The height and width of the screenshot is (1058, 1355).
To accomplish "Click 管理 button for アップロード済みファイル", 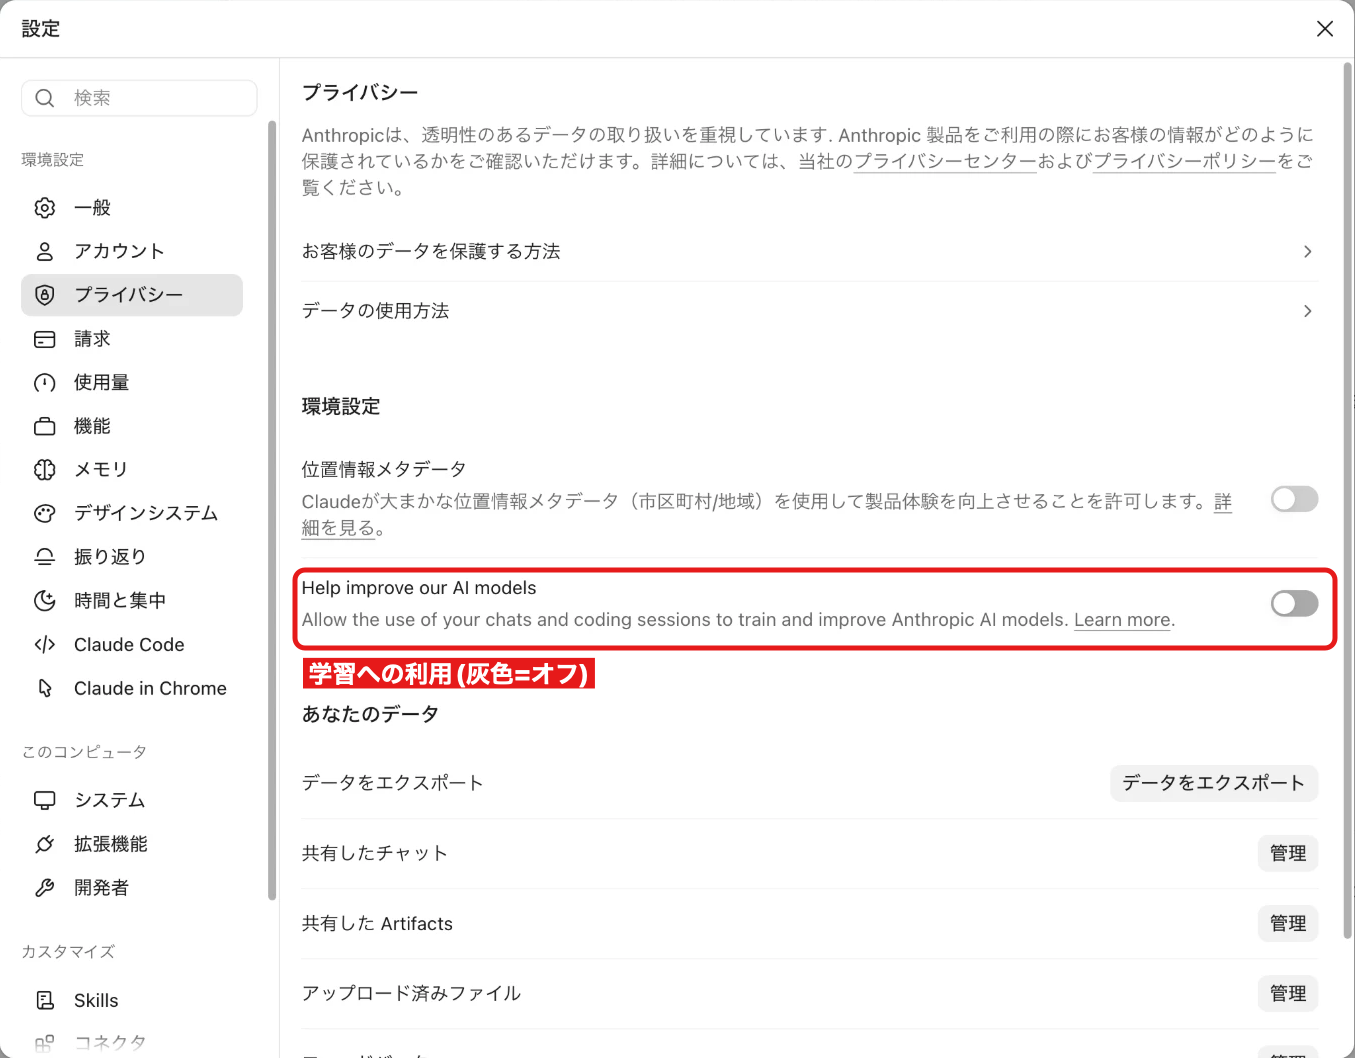I will (1288, 993).
